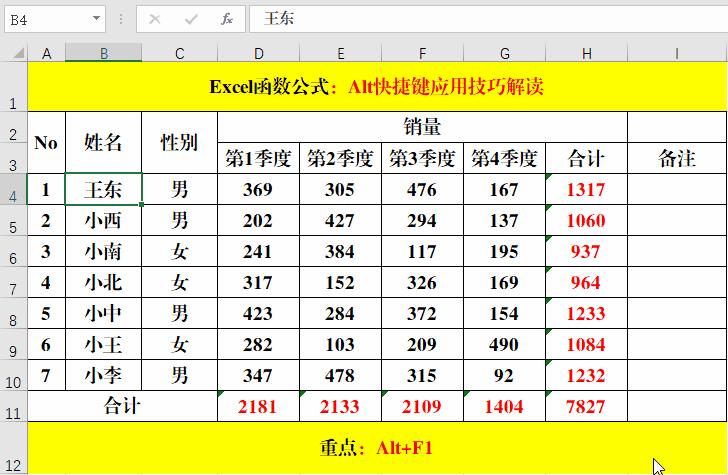Select column B header
728x475 pixels.
coord(104,53)
